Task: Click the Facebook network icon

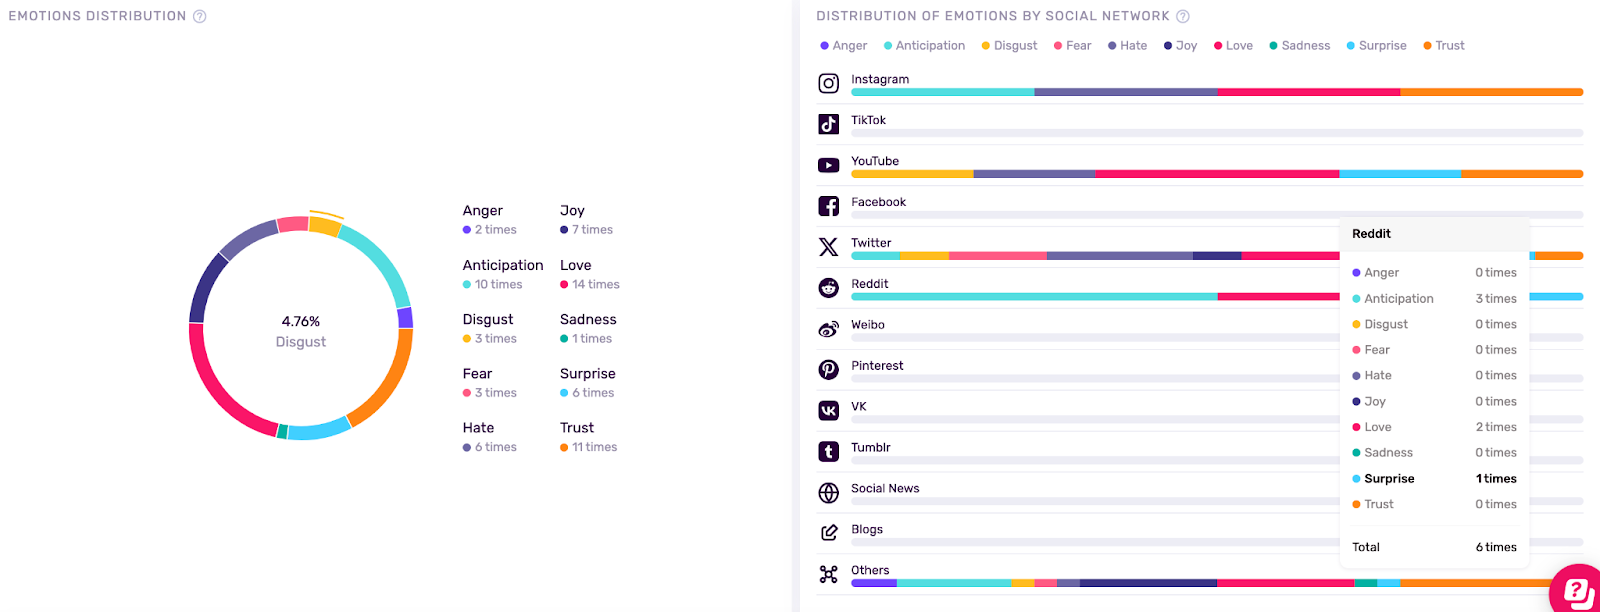Action: tap(828, 206)
